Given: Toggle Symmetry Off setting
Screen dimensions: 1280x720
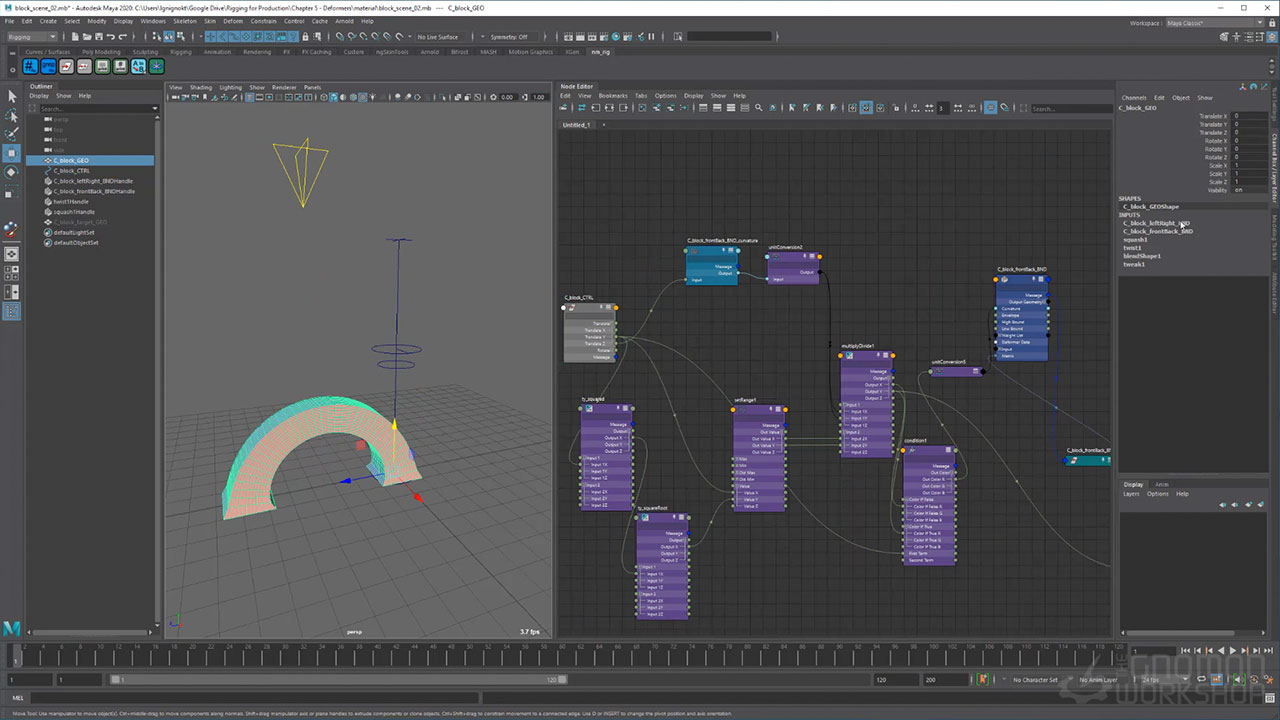Looking at the screenshot, I should (x=508, y=37).
